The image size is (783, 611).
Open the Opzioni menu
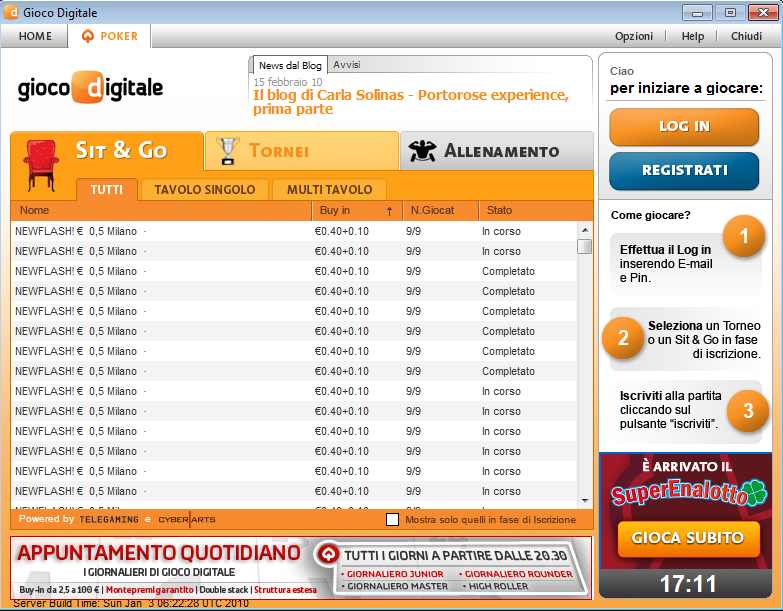pos(634,36)
